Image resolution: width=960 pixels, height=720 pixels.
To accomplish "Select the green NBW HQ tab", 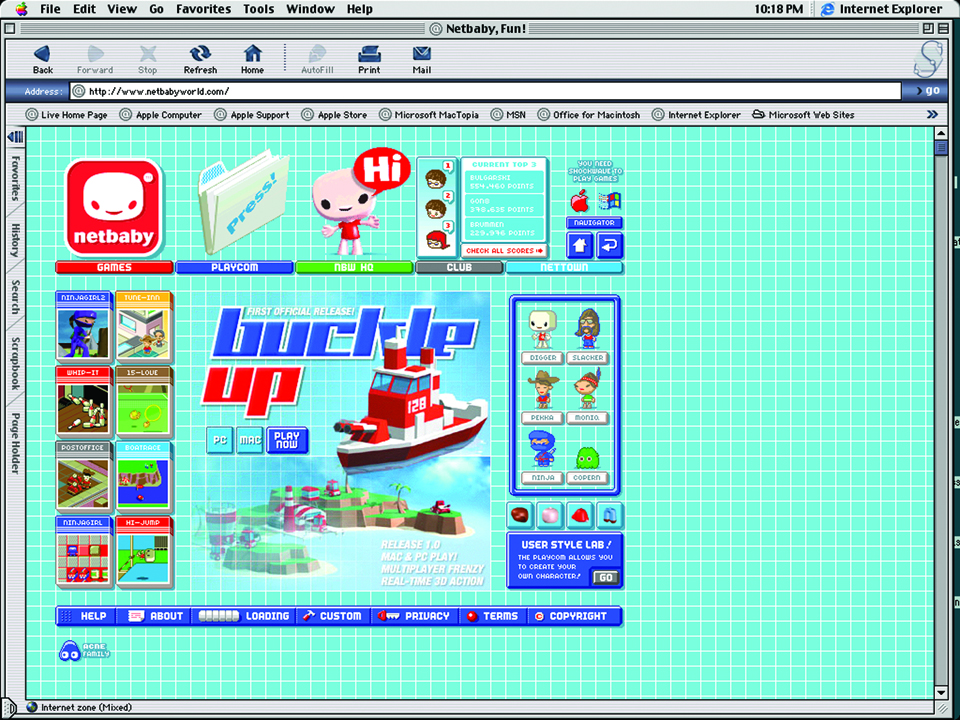I will click(x=354, y=268).
